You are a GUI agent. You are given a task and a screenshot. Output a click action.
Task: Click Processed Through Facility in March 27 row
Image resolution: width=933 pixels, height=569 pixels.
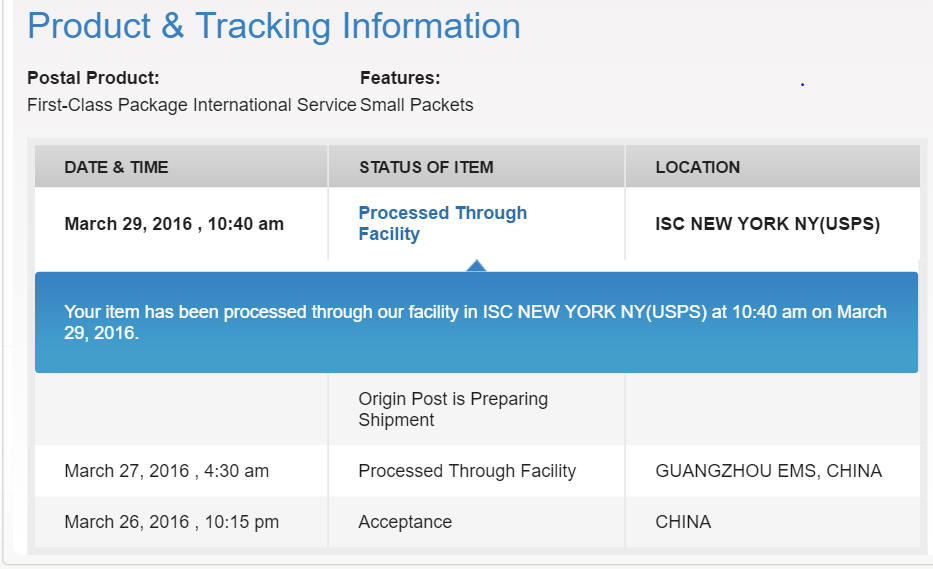[x=467, y=471]
